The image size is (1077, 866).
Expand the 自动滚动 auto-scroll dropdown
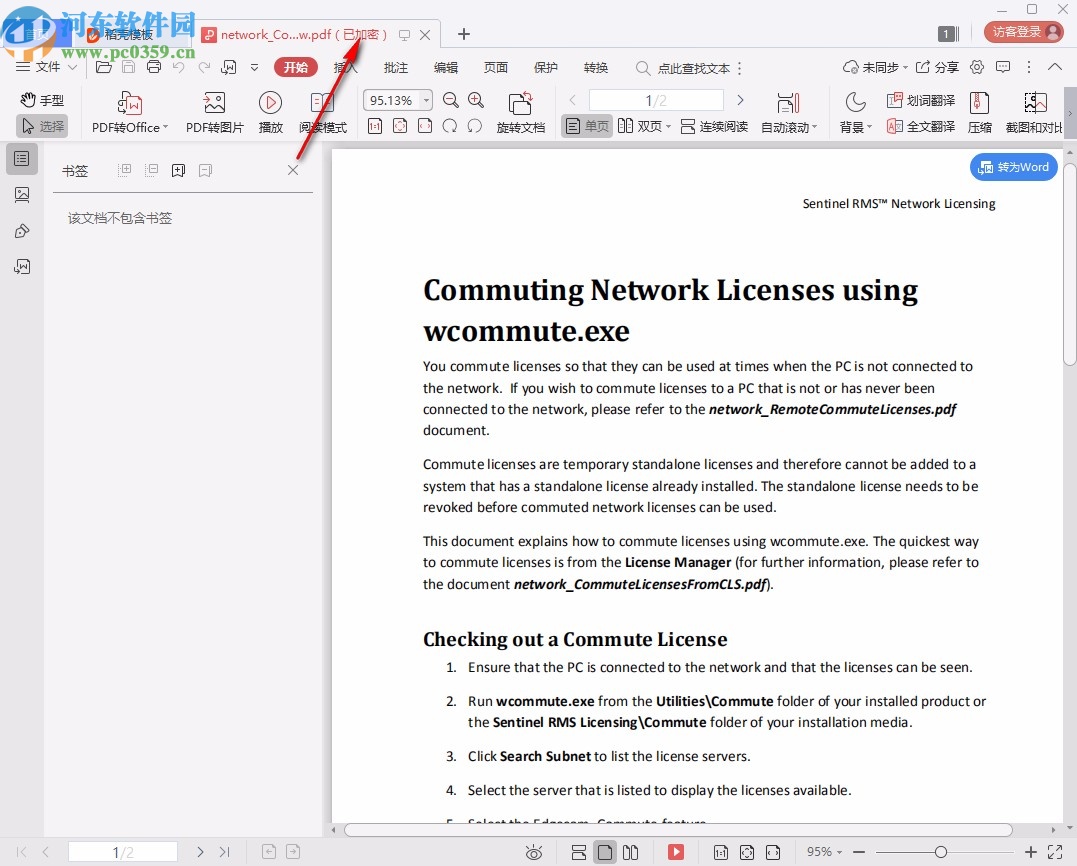815,128
